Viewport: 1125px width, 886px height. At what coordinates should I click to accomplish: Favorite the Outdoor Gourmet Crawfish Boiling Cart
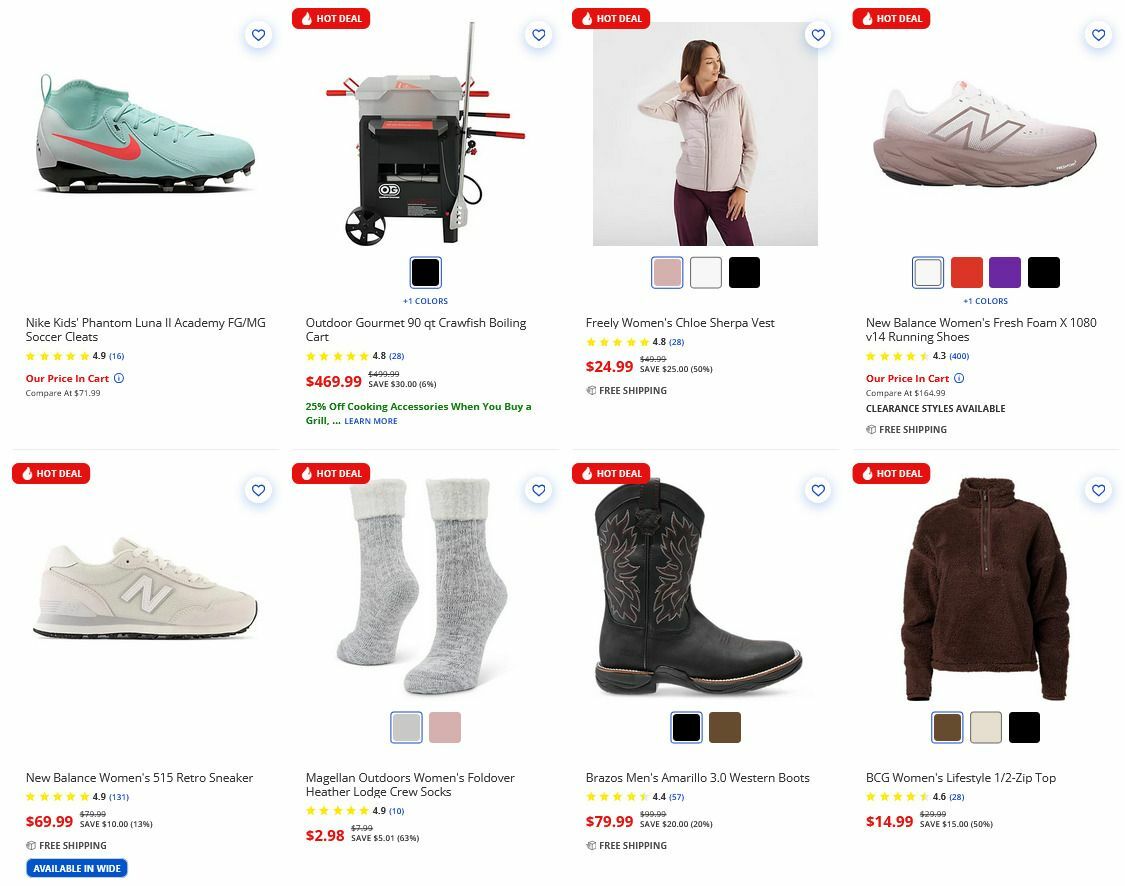point(538,34)
